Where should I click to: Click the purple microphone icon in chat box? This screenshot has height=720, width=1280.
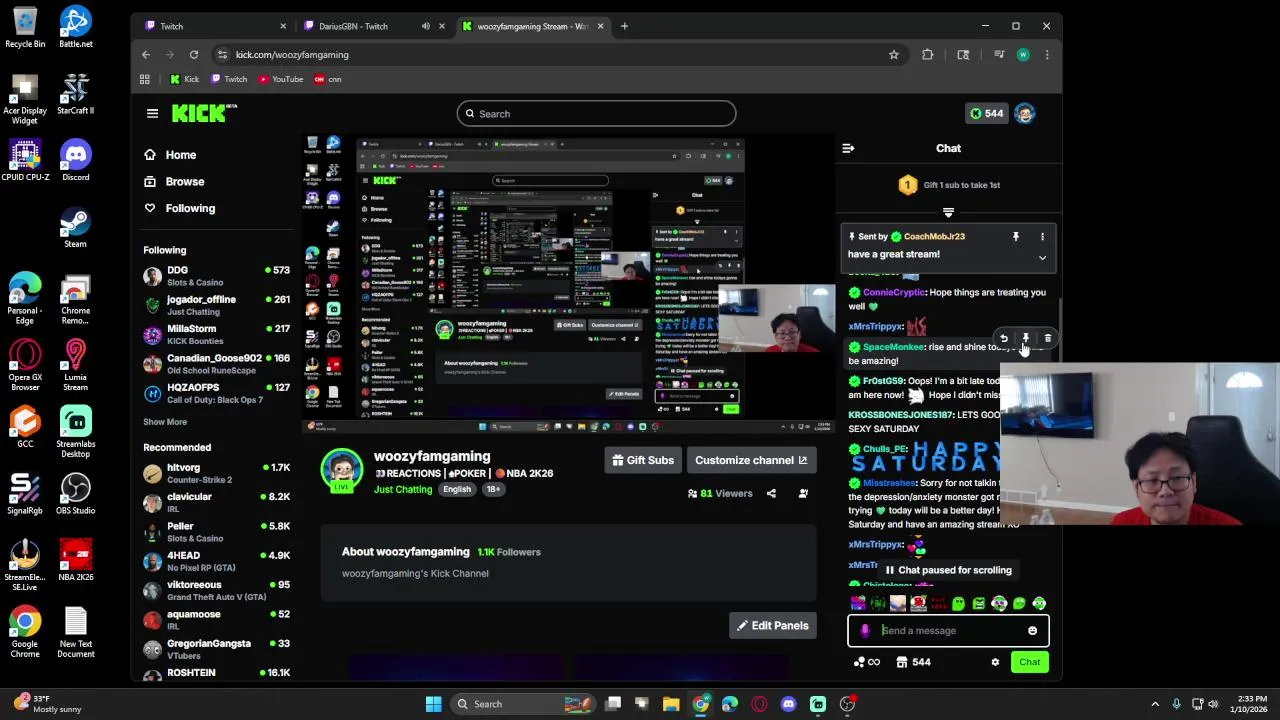click(x=865, y=631)
